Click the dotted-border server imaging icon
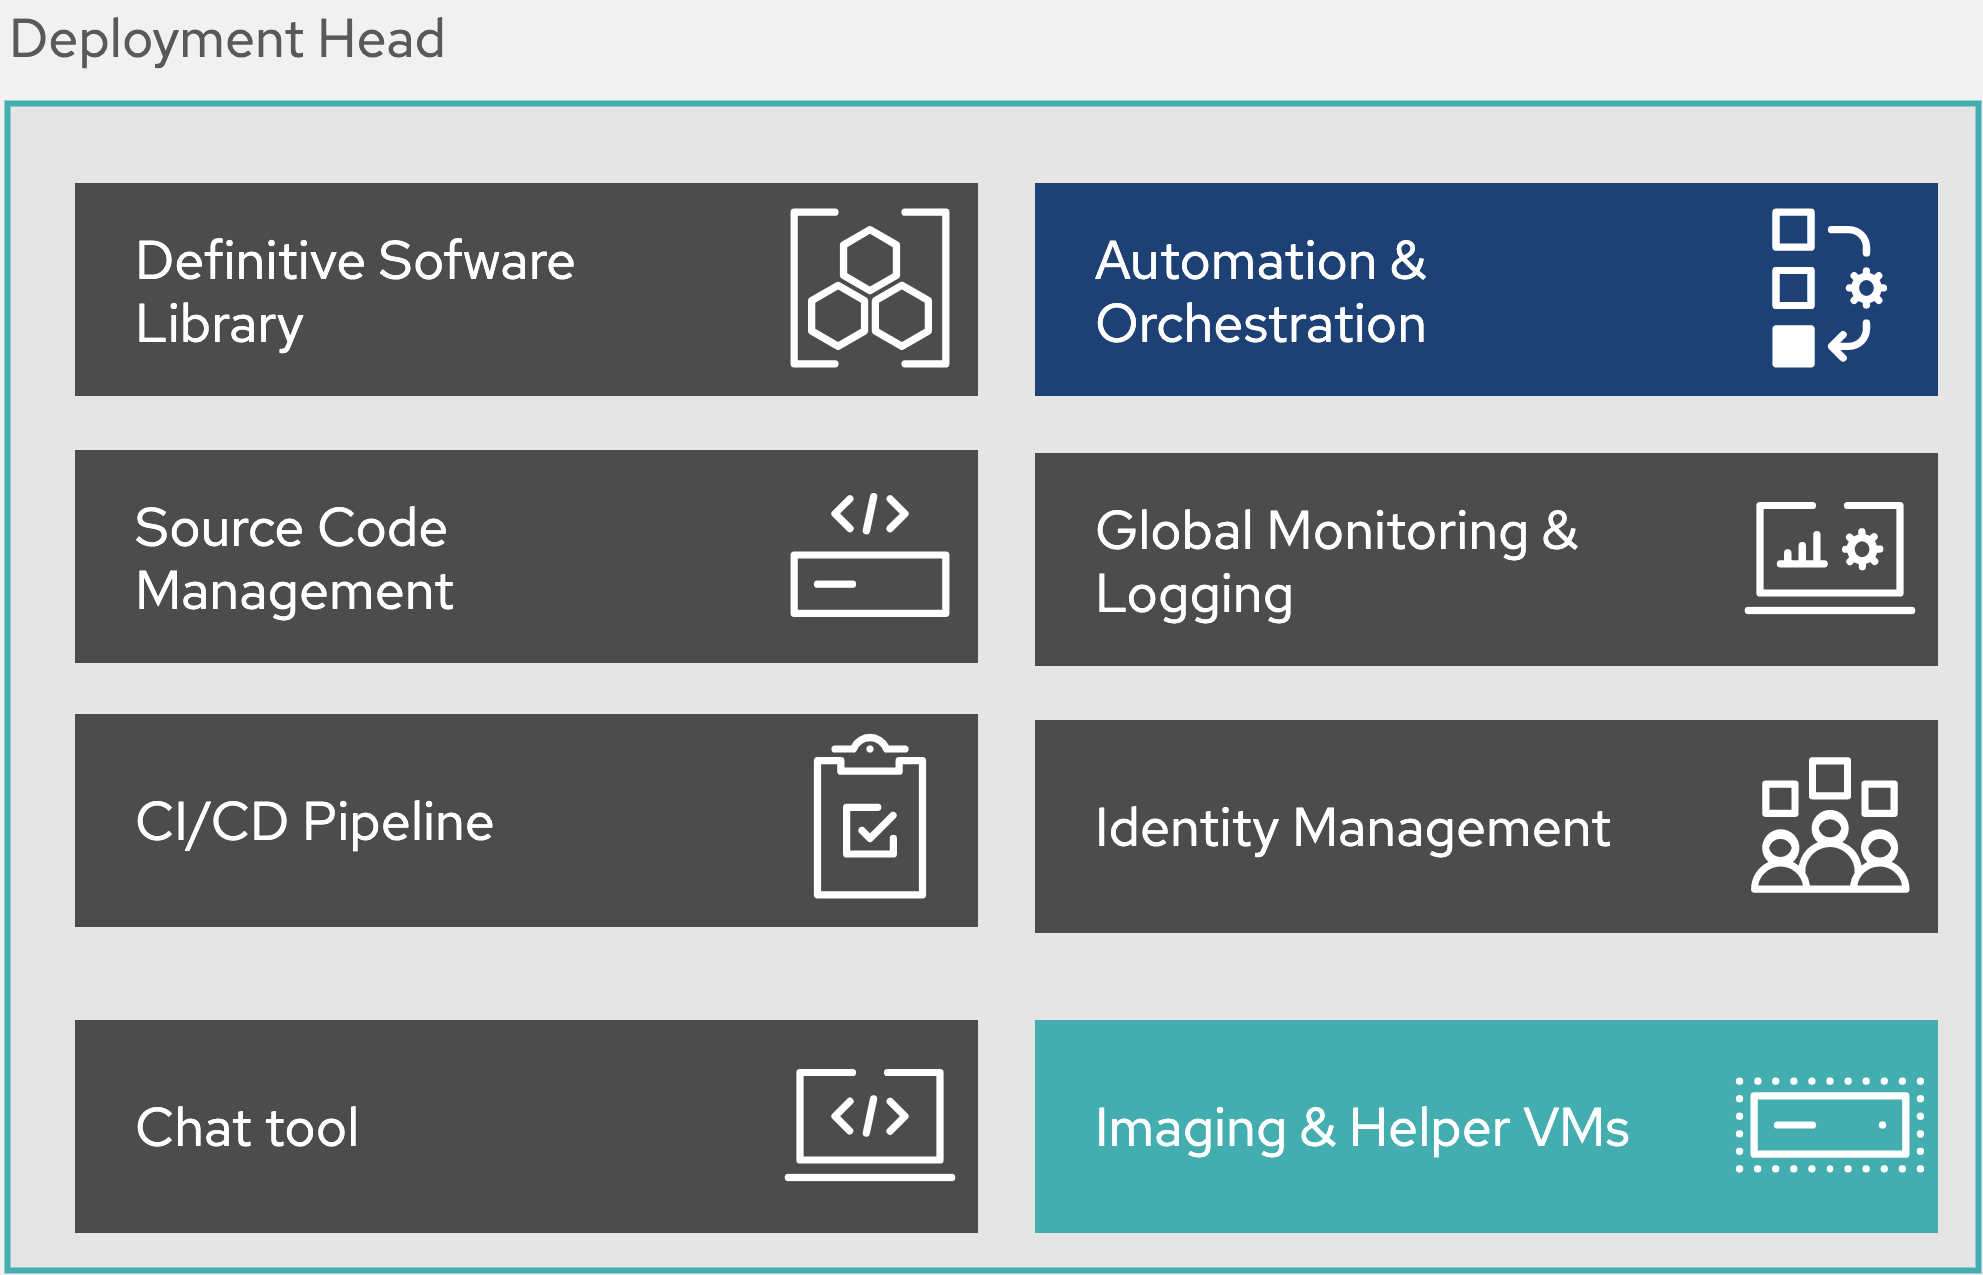Image resolution: width=1983 pixels, height=1275 pixels. point(1829,1125)
